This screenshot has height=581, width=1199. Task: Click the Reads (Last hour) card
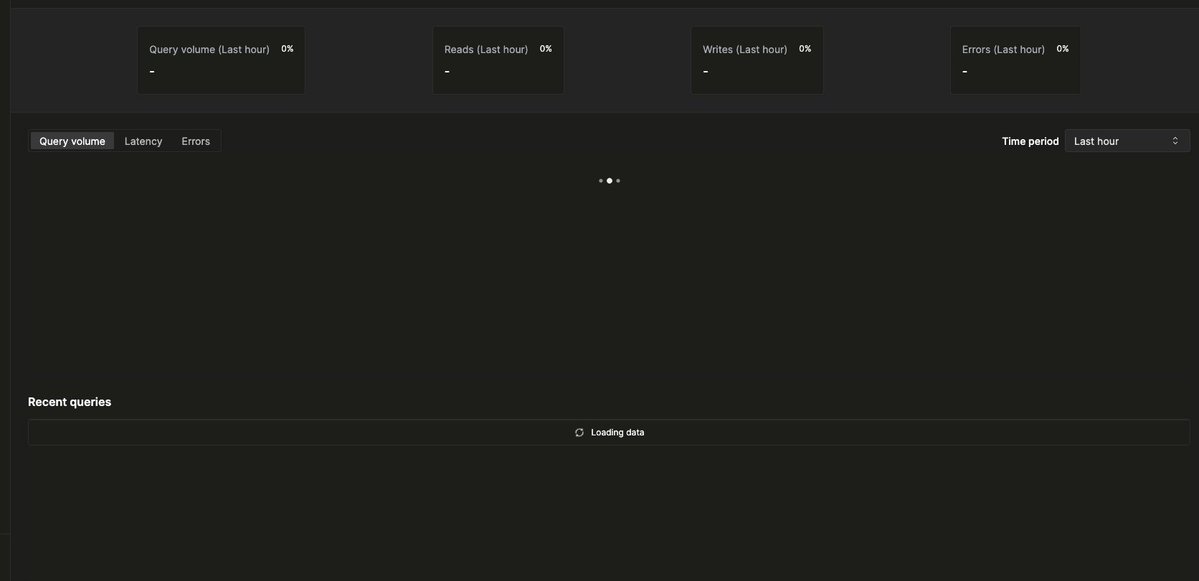pos(498,60)
